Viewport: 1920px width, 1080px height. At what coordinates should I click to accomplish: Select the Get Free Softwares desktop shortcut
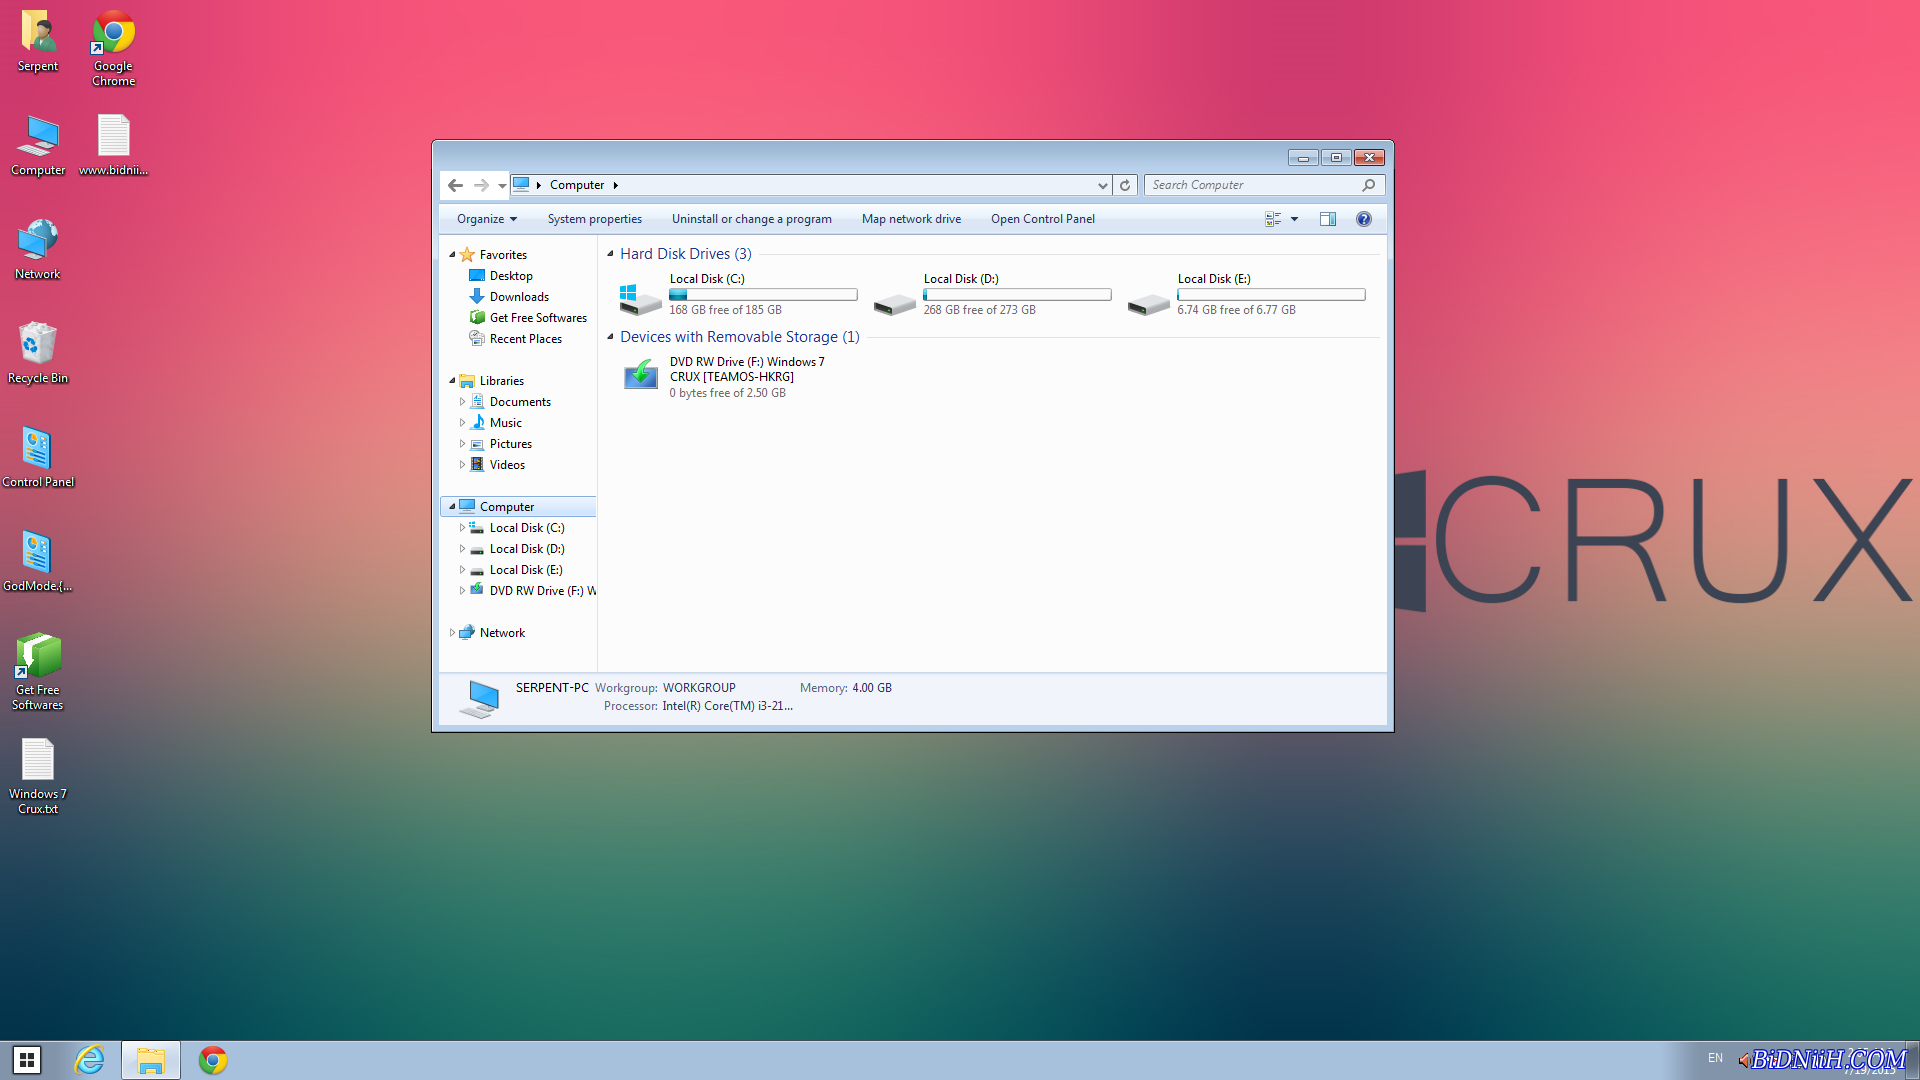38,672
